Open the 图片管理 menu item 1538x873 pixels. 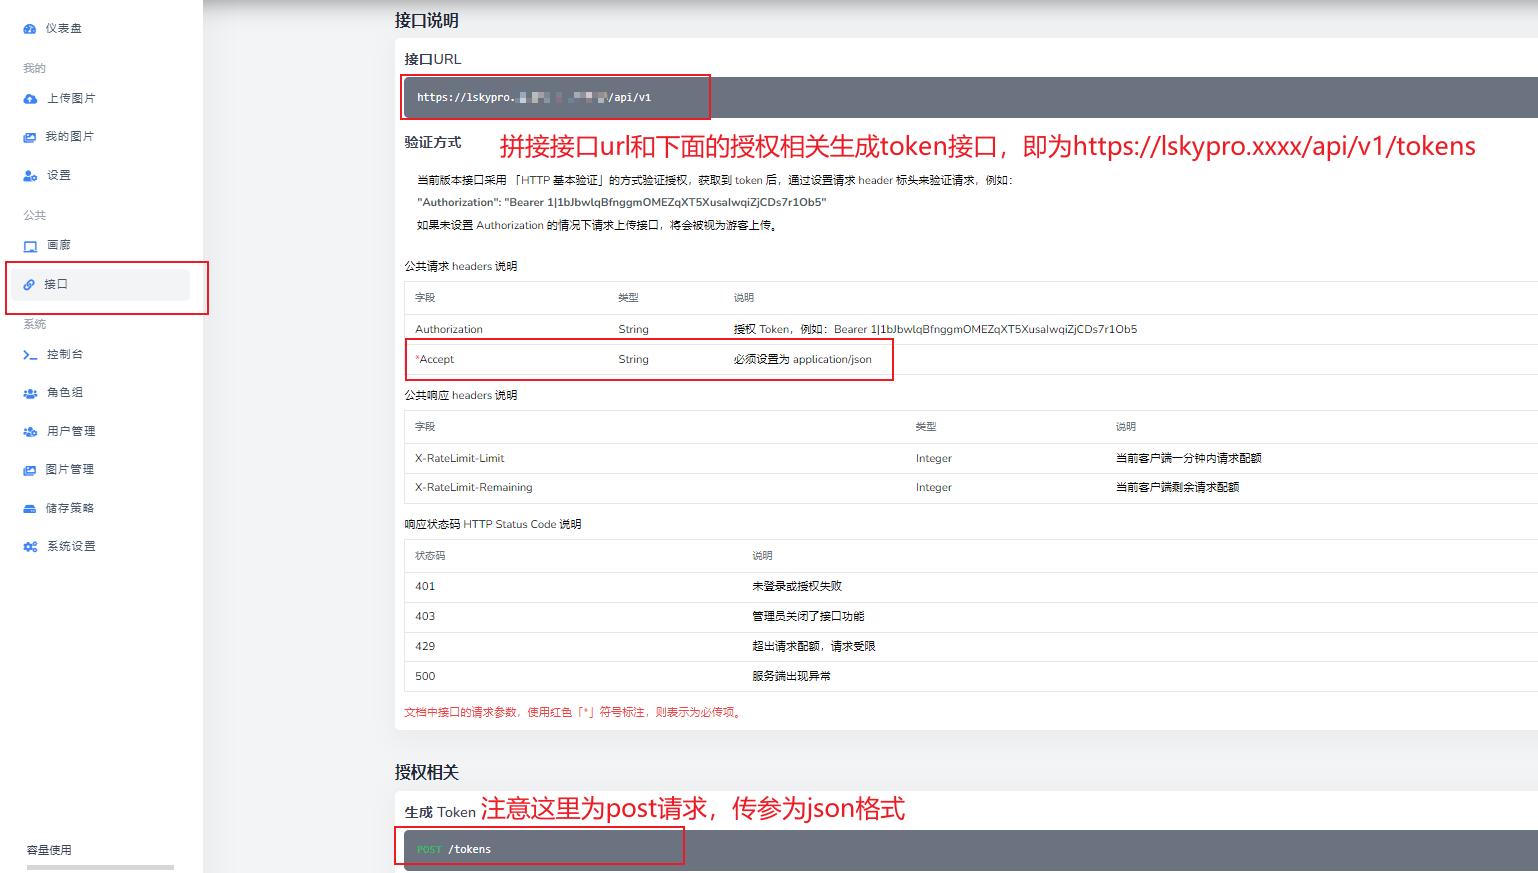pyautogui.click(x=70, y=470)
